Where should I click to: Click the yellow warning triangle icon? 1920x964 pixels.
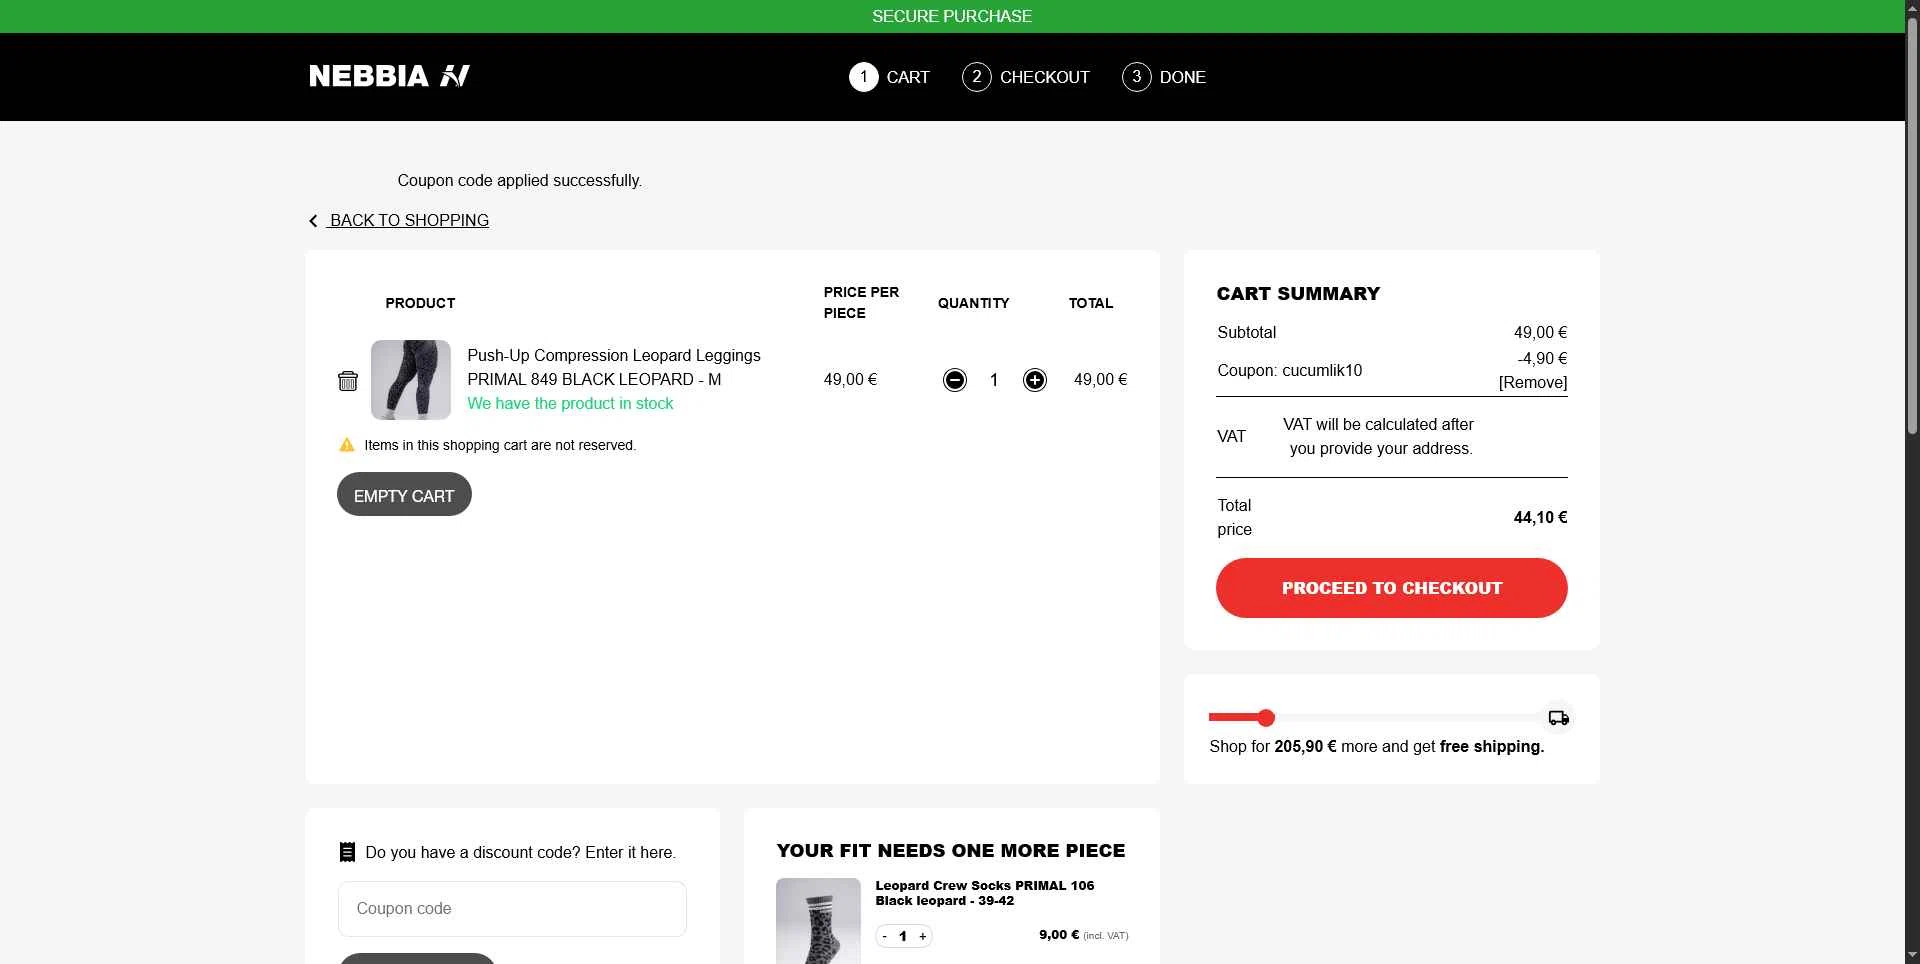tap(347, 445)
